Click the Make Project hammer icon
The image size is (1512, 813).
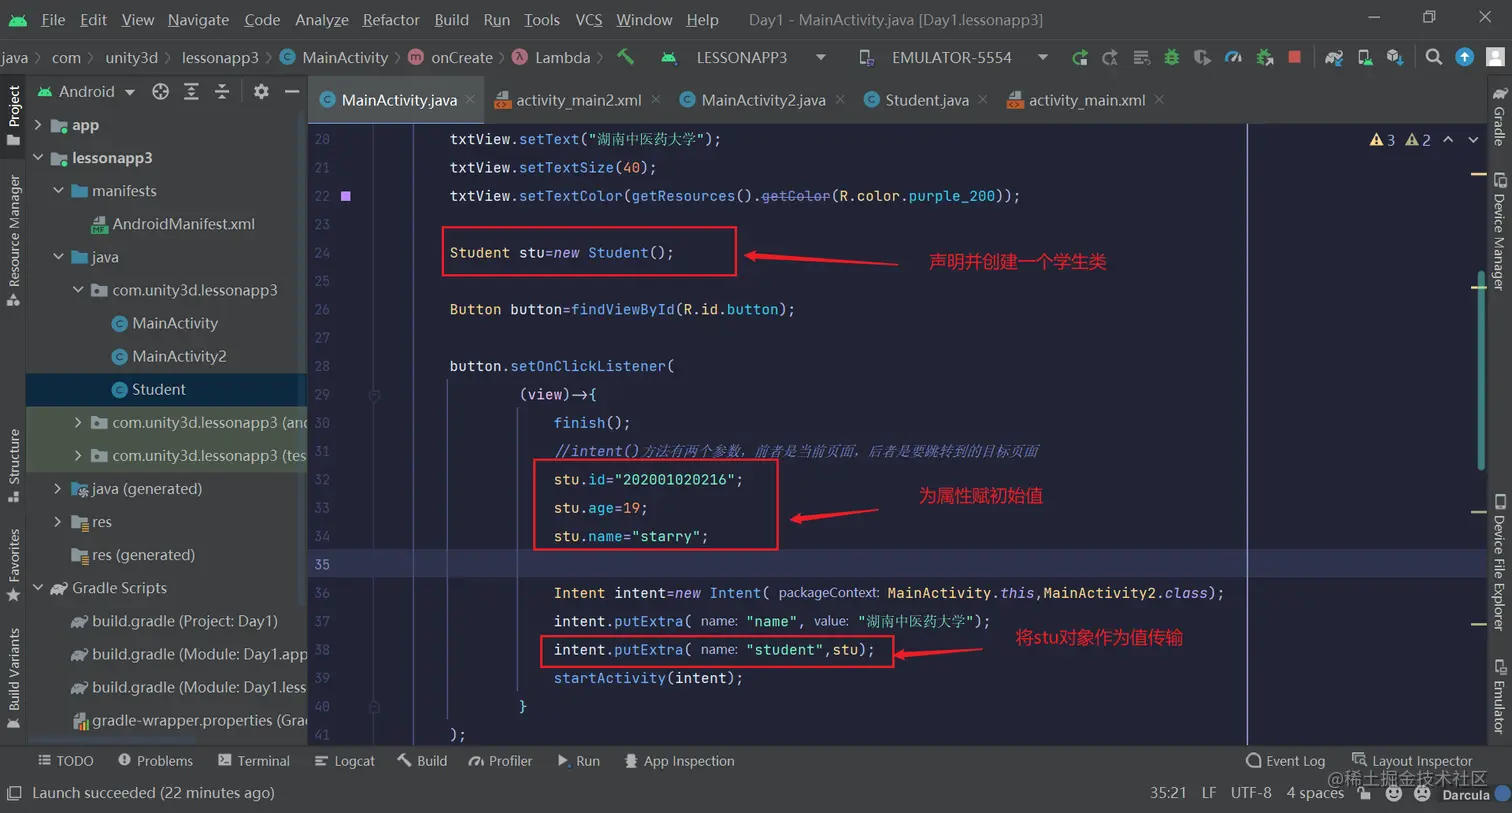click(x=625, y=57)
